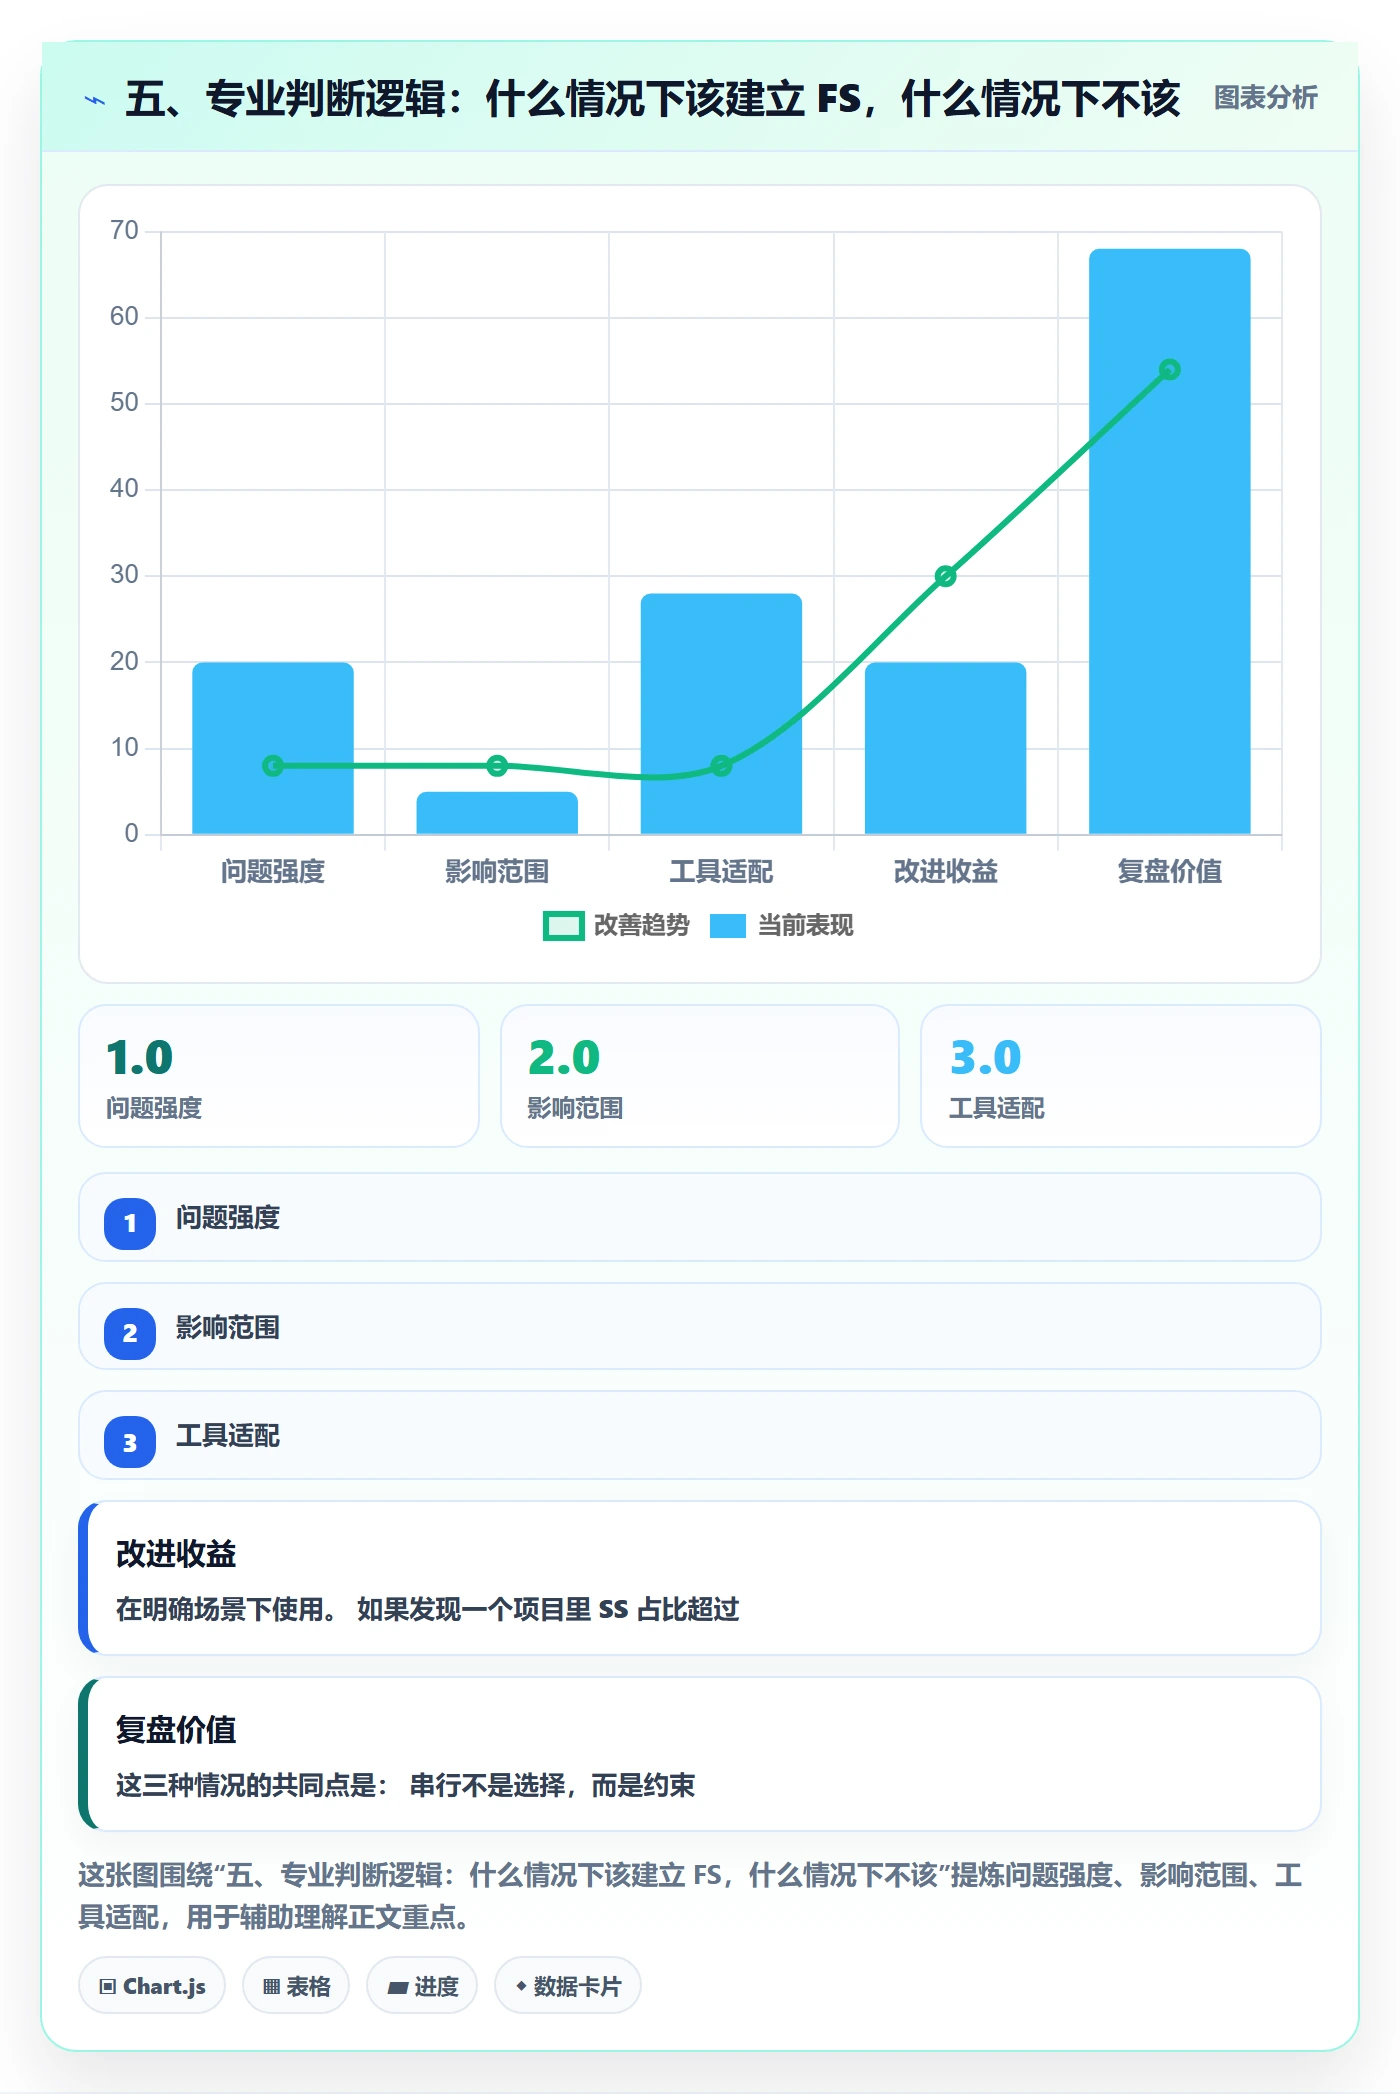
Task: Click the header title starting with 五、专业判断逻辑
Action: (652, 99)
